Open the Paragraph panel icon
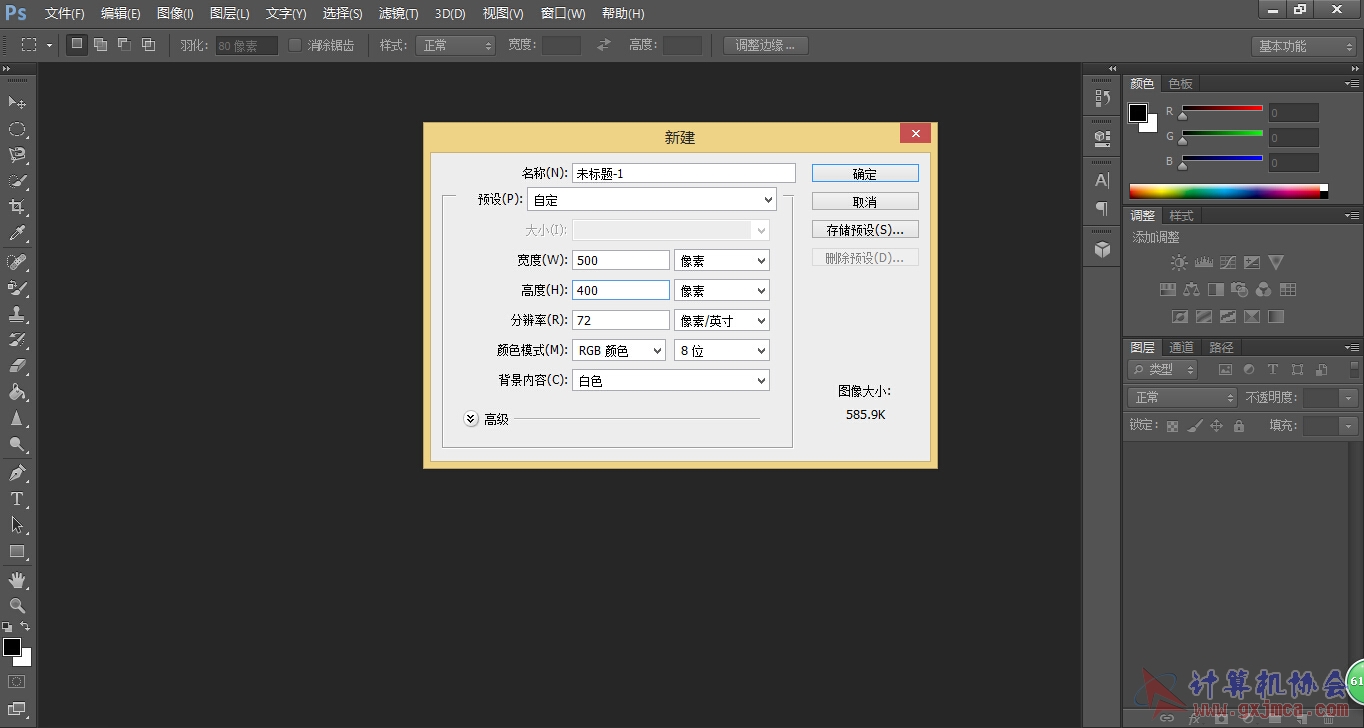 1102,208
